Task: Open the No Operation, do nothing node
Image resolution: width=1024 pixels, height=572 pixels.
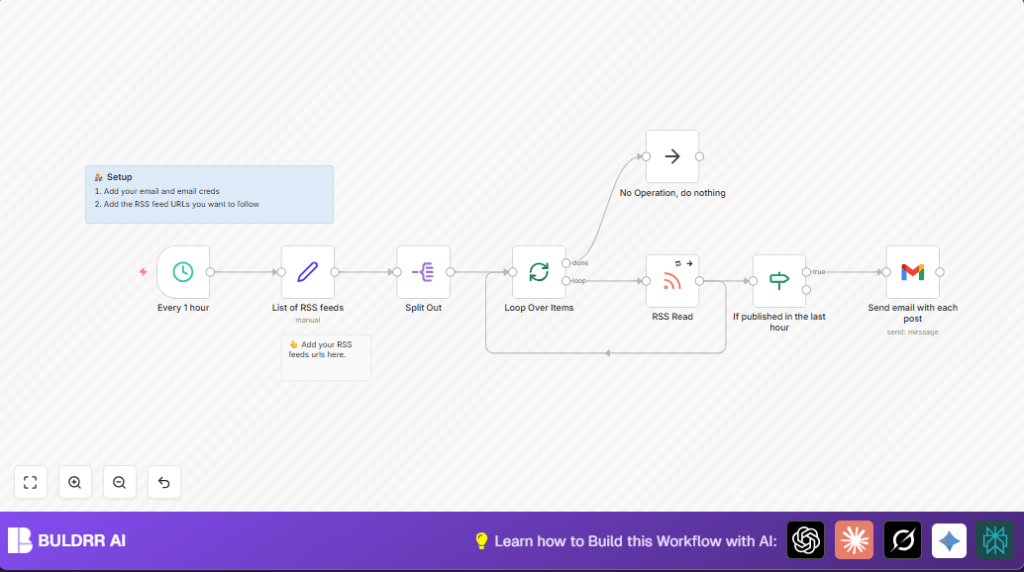Action: click(x=672, y=156)
